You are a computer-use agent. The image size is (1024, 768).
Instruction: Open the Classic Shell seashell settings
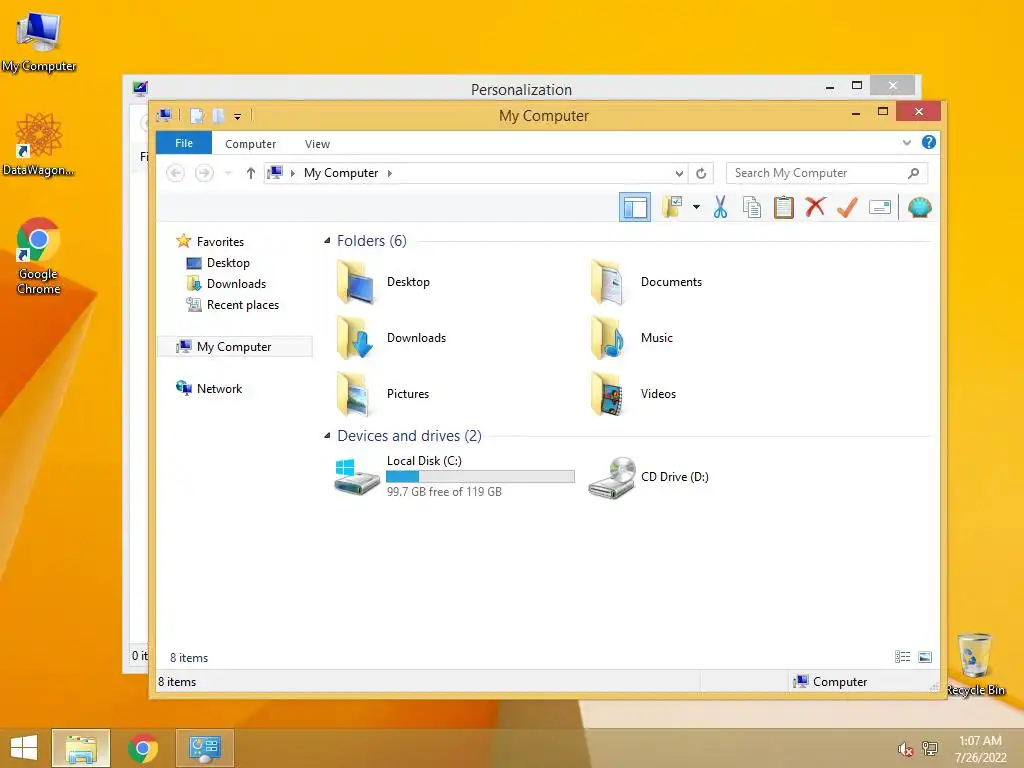point(920,208)
